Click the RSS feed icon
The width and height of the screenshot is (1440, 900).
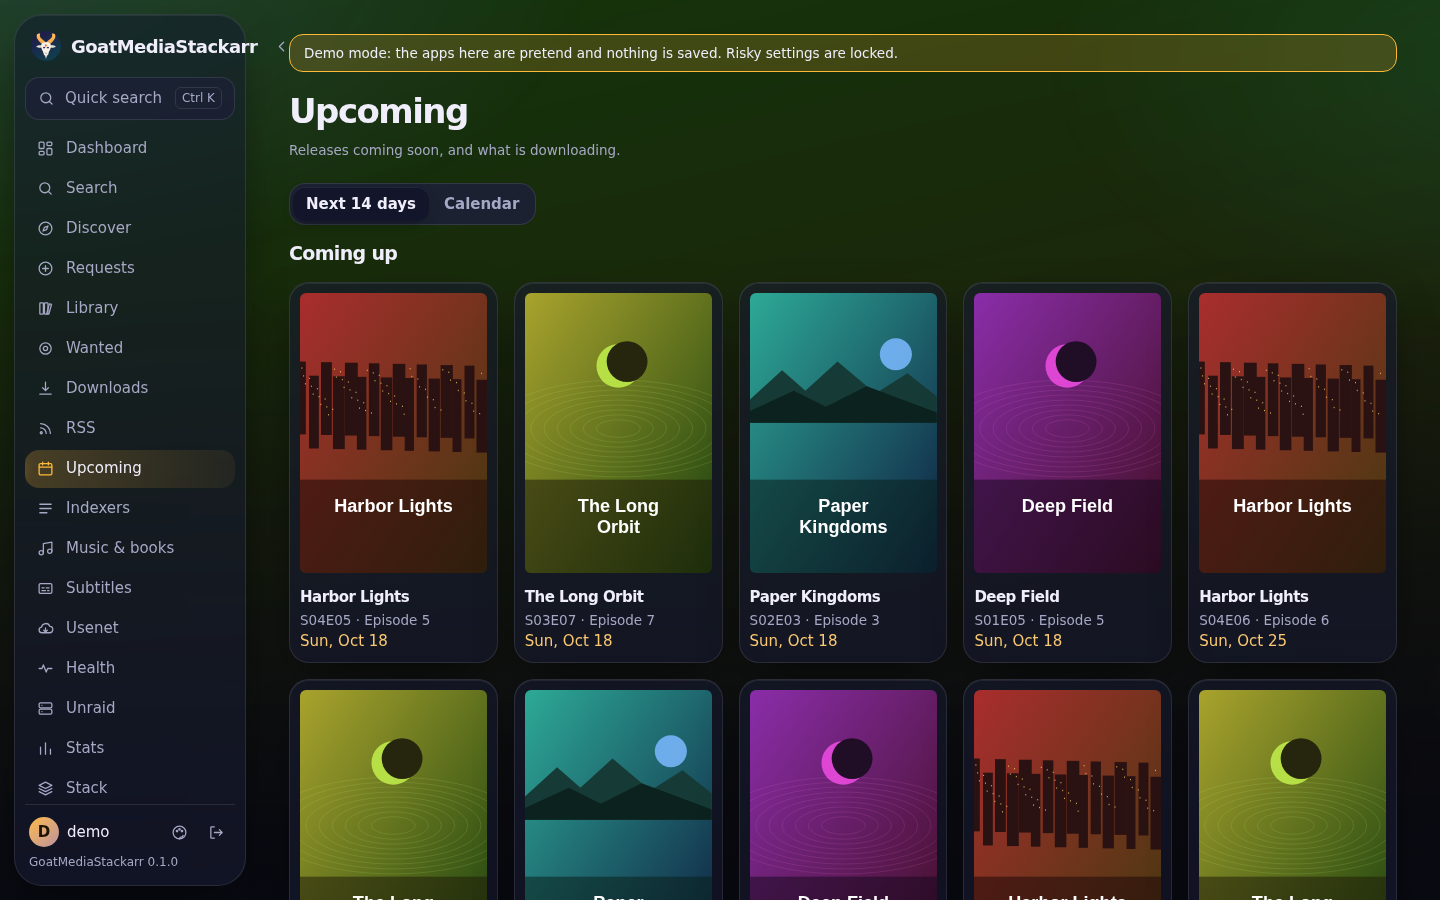pyautogui.click(x=45, y=428)
